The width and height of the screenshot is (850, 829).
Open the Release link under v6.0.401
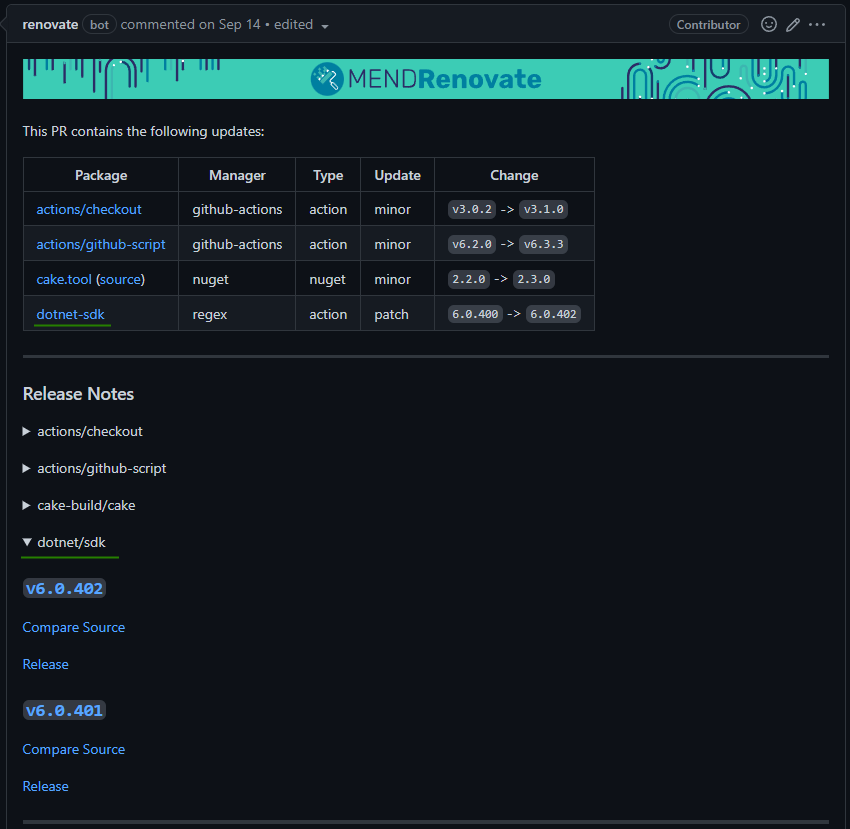click(46, 786)
